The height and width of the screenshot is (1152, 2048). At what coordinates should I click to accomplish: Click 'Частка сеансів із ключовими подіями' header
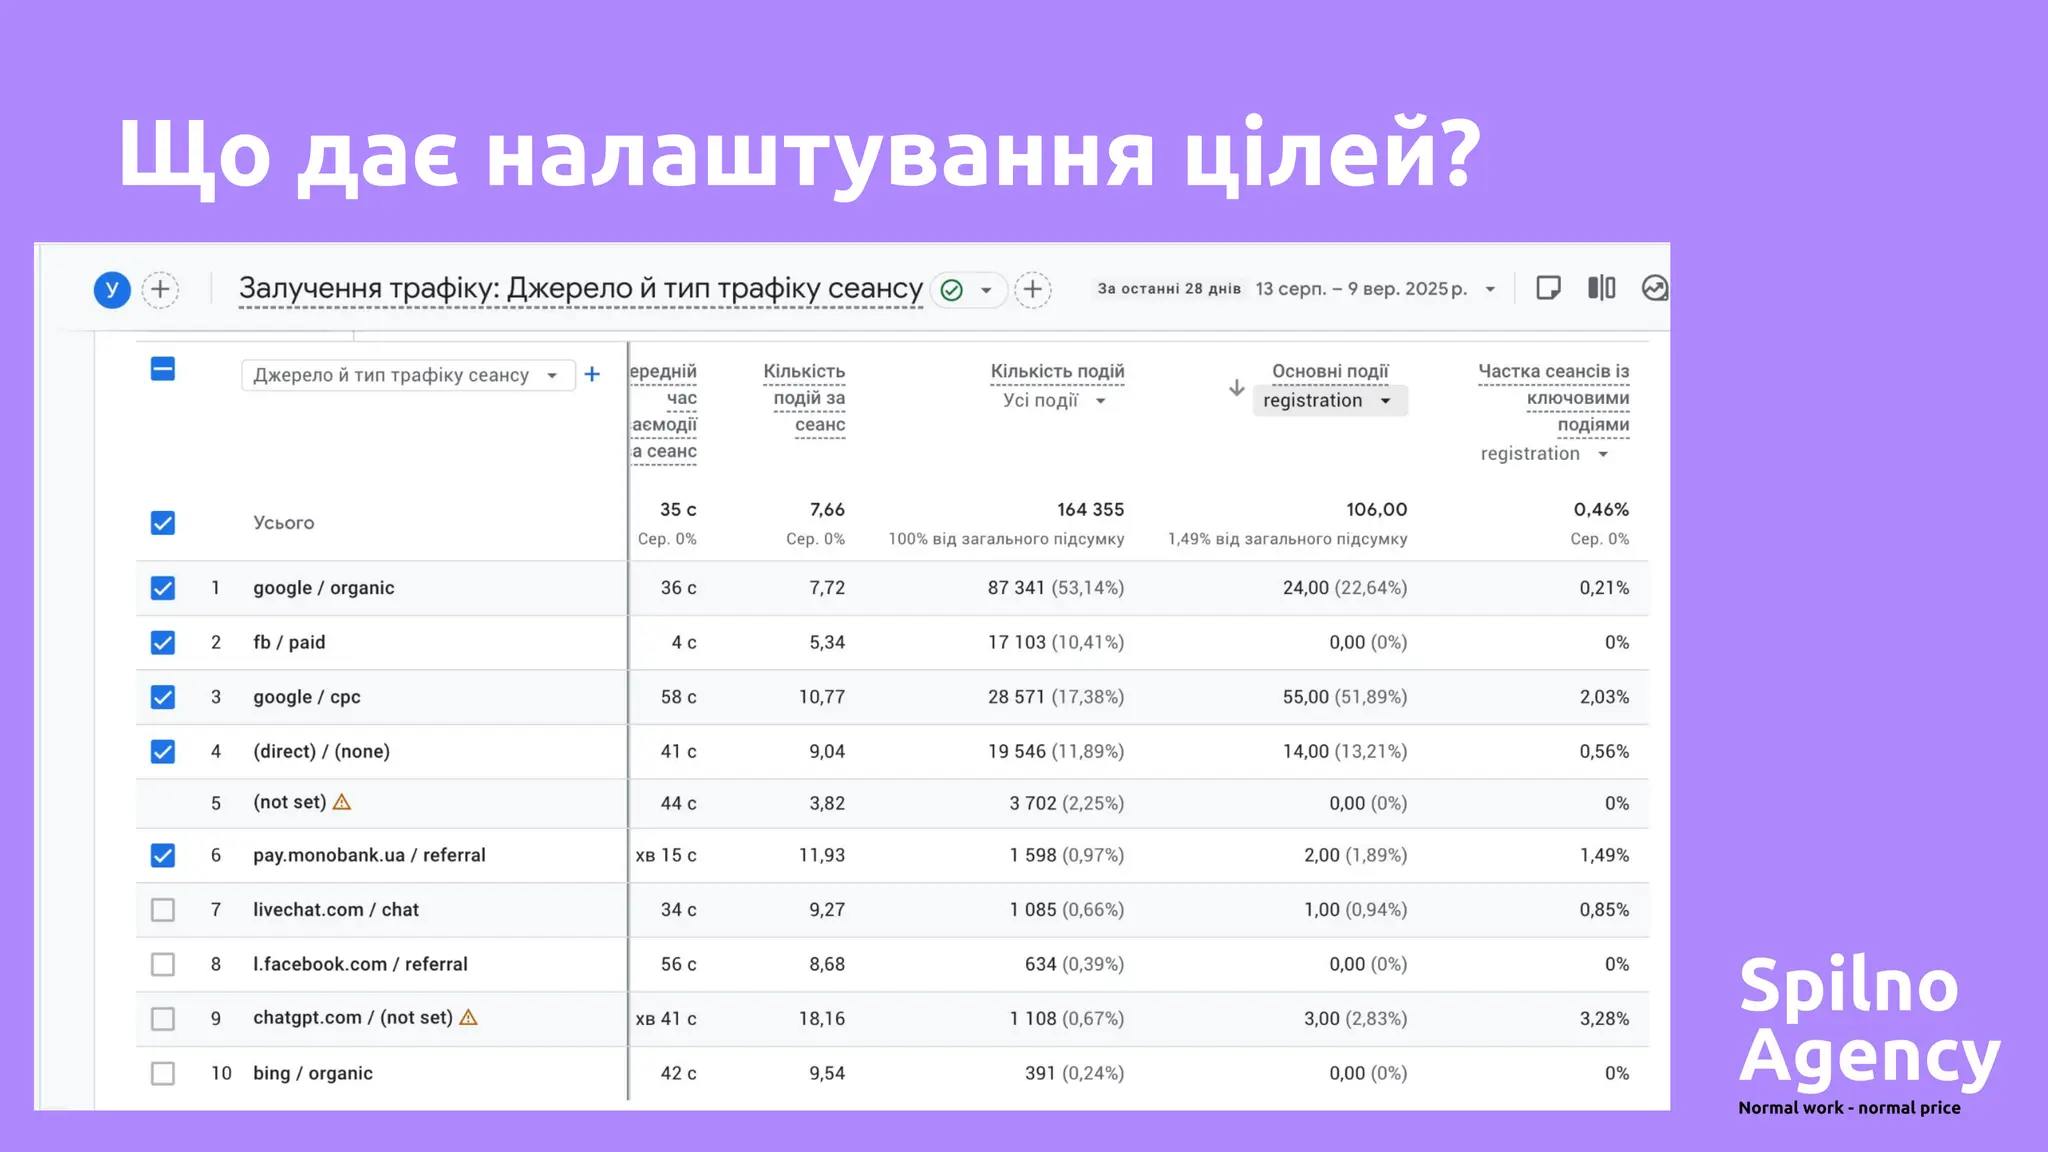pos(1553,398)
